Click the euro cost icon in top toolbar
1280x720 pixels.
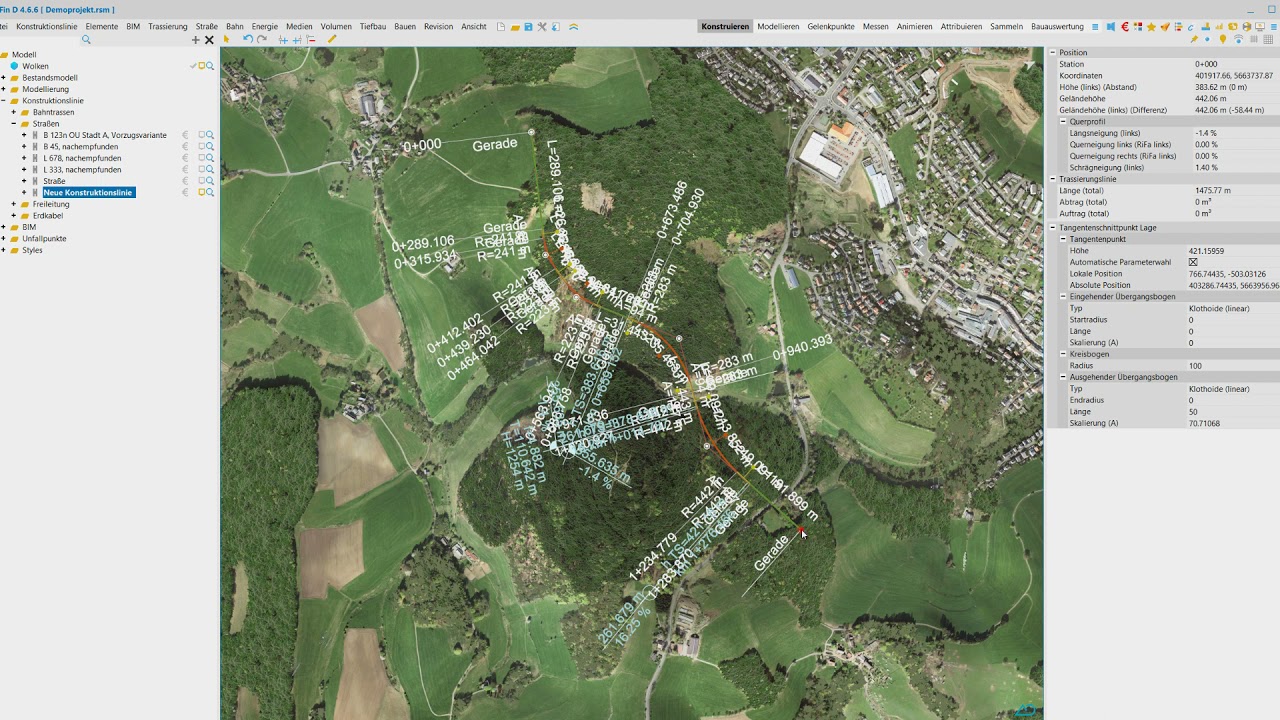pyautogui.click(x=1125, y=27)
